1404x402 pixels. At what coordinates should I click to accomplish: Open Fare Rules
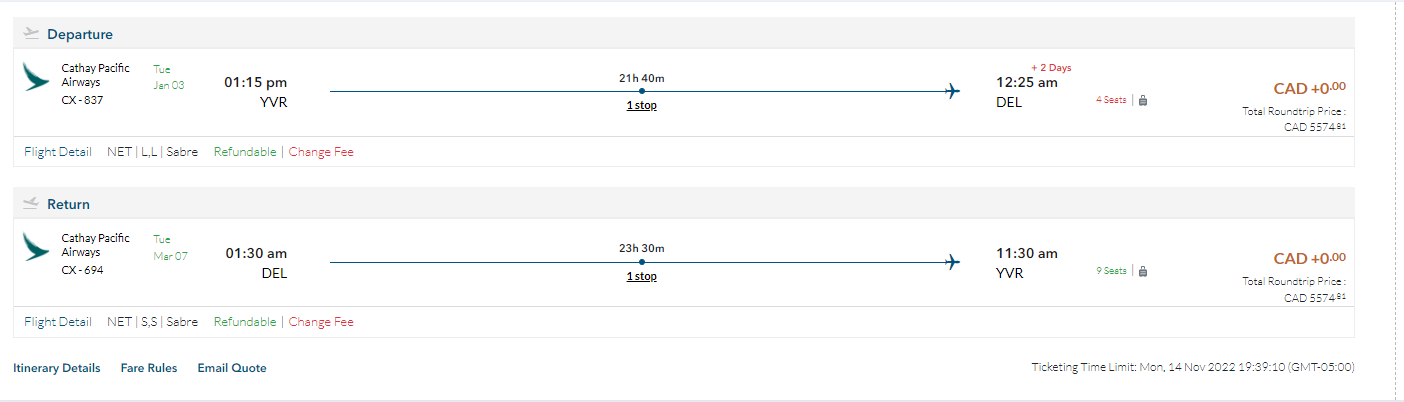tap(149, 368)
